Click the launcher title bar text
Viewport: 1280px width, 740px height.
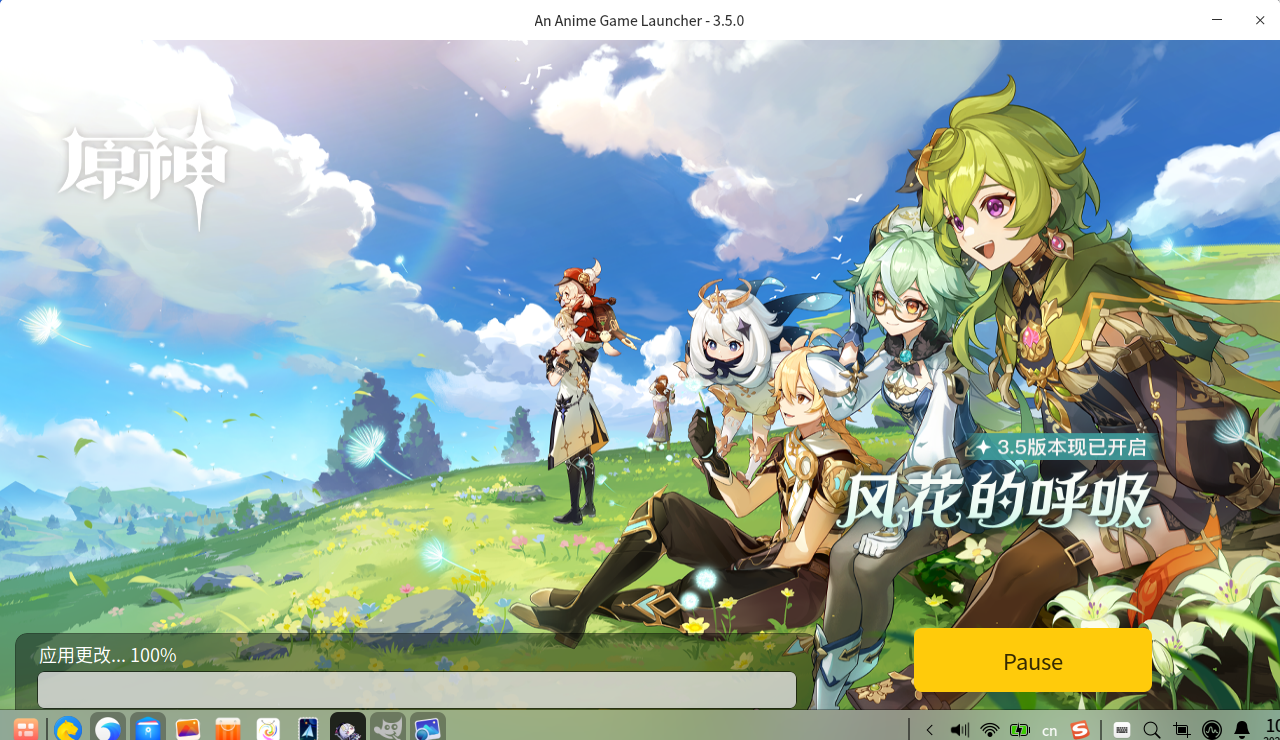(x=639, y=20)
